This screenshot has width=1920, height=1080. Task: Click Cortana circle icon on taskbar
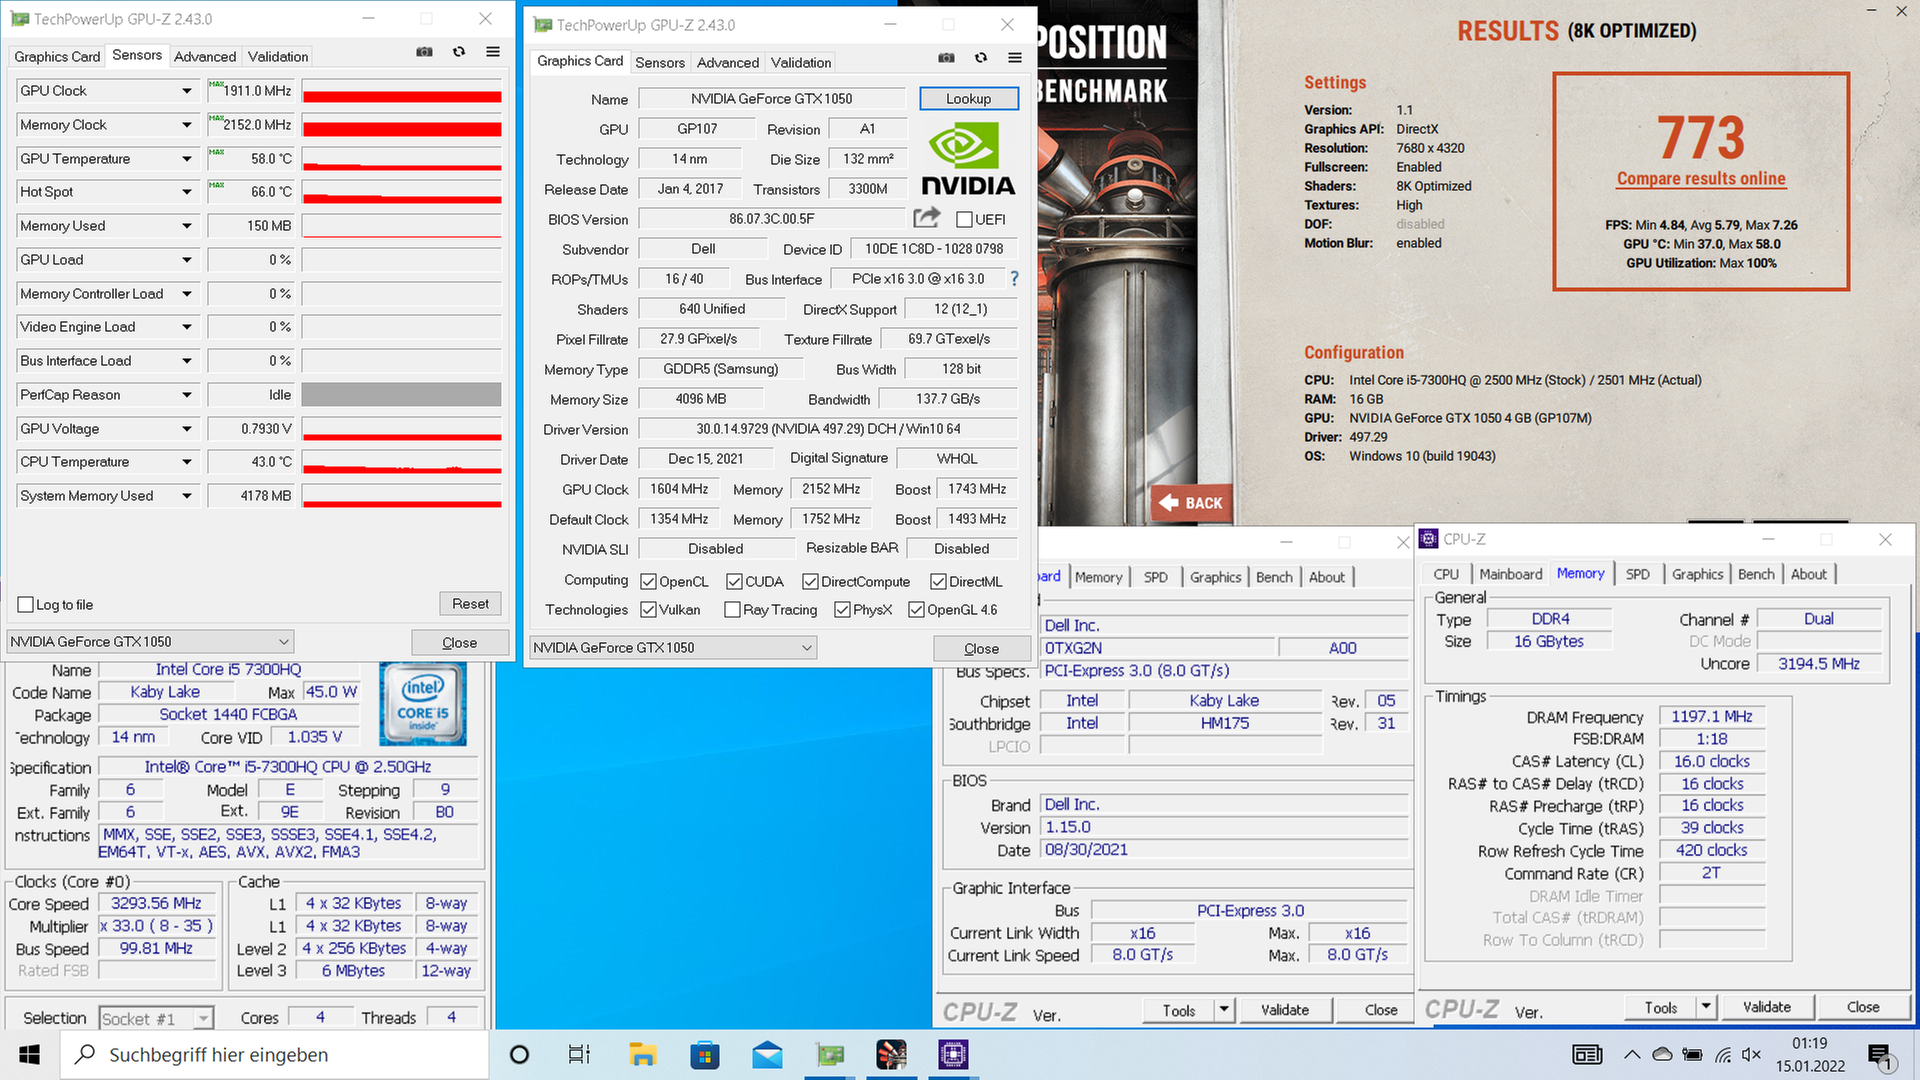pos(519,1055)
